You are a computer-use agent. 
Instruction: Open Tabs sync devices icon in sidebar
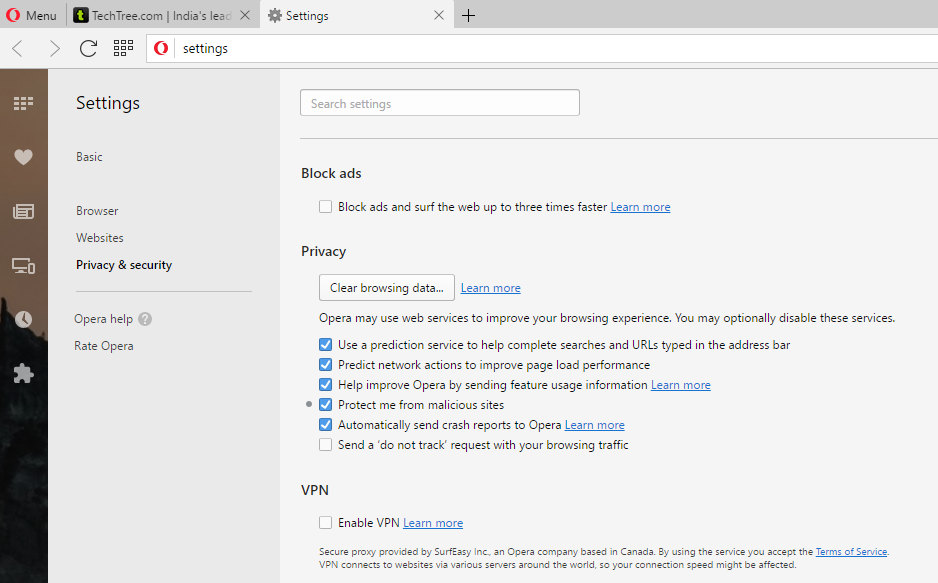23,265
